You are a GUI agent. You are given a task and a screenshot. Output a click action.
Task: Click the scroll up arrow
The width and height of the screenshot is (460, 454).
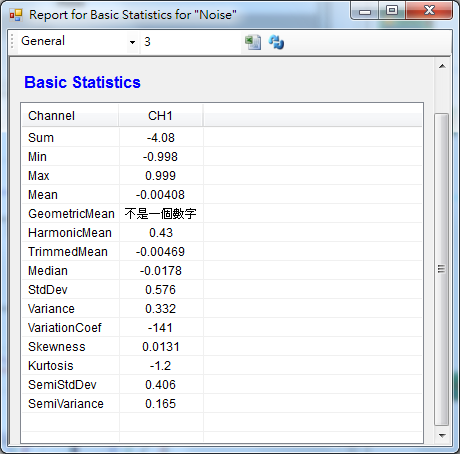(x=442, y=66)
